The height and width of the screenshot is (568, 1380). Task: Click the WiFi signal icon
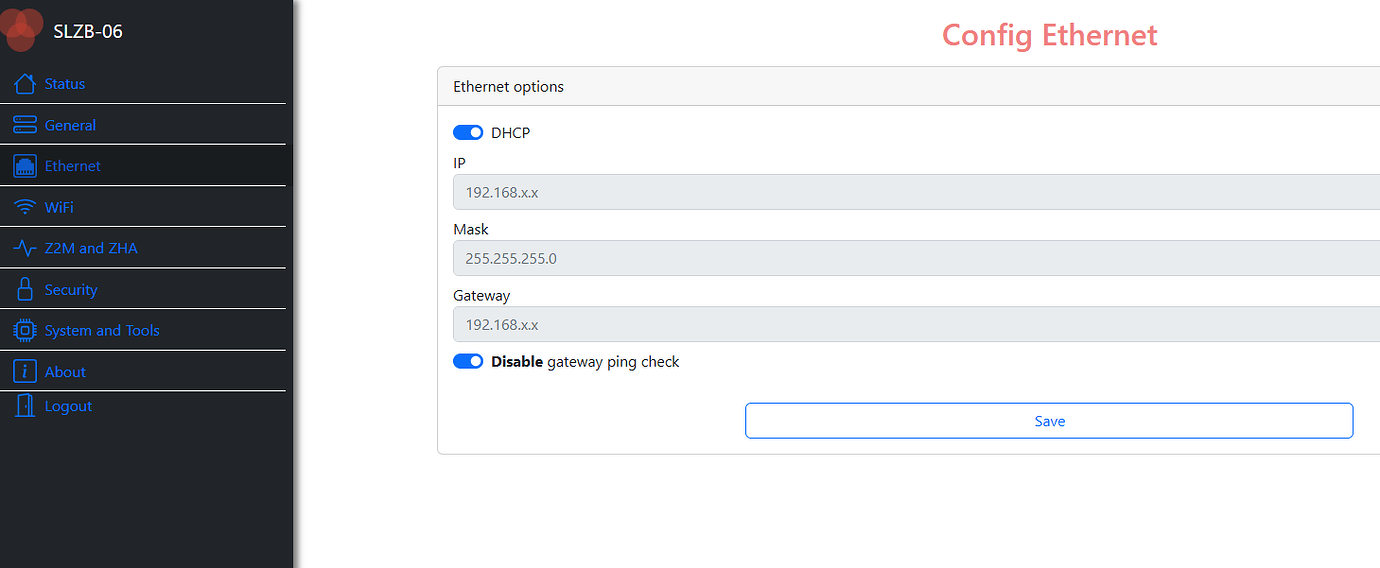click(25, 207)
